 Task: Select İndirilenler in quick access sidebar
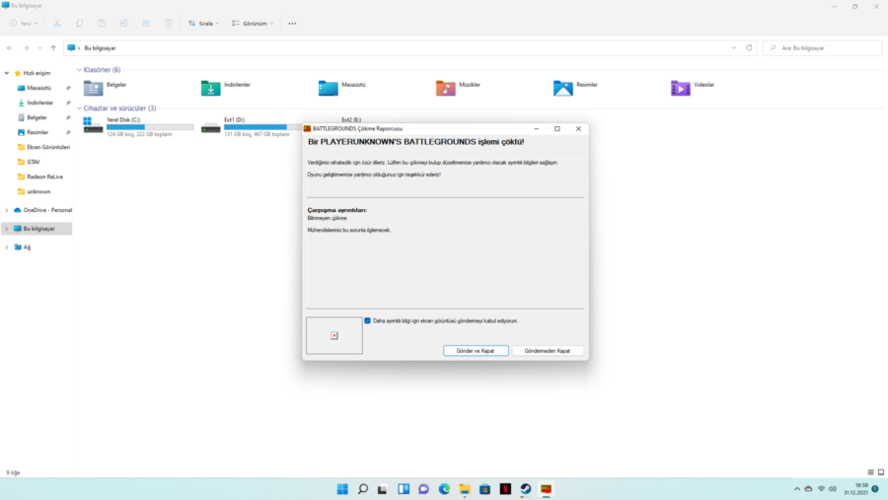(40, 102)
